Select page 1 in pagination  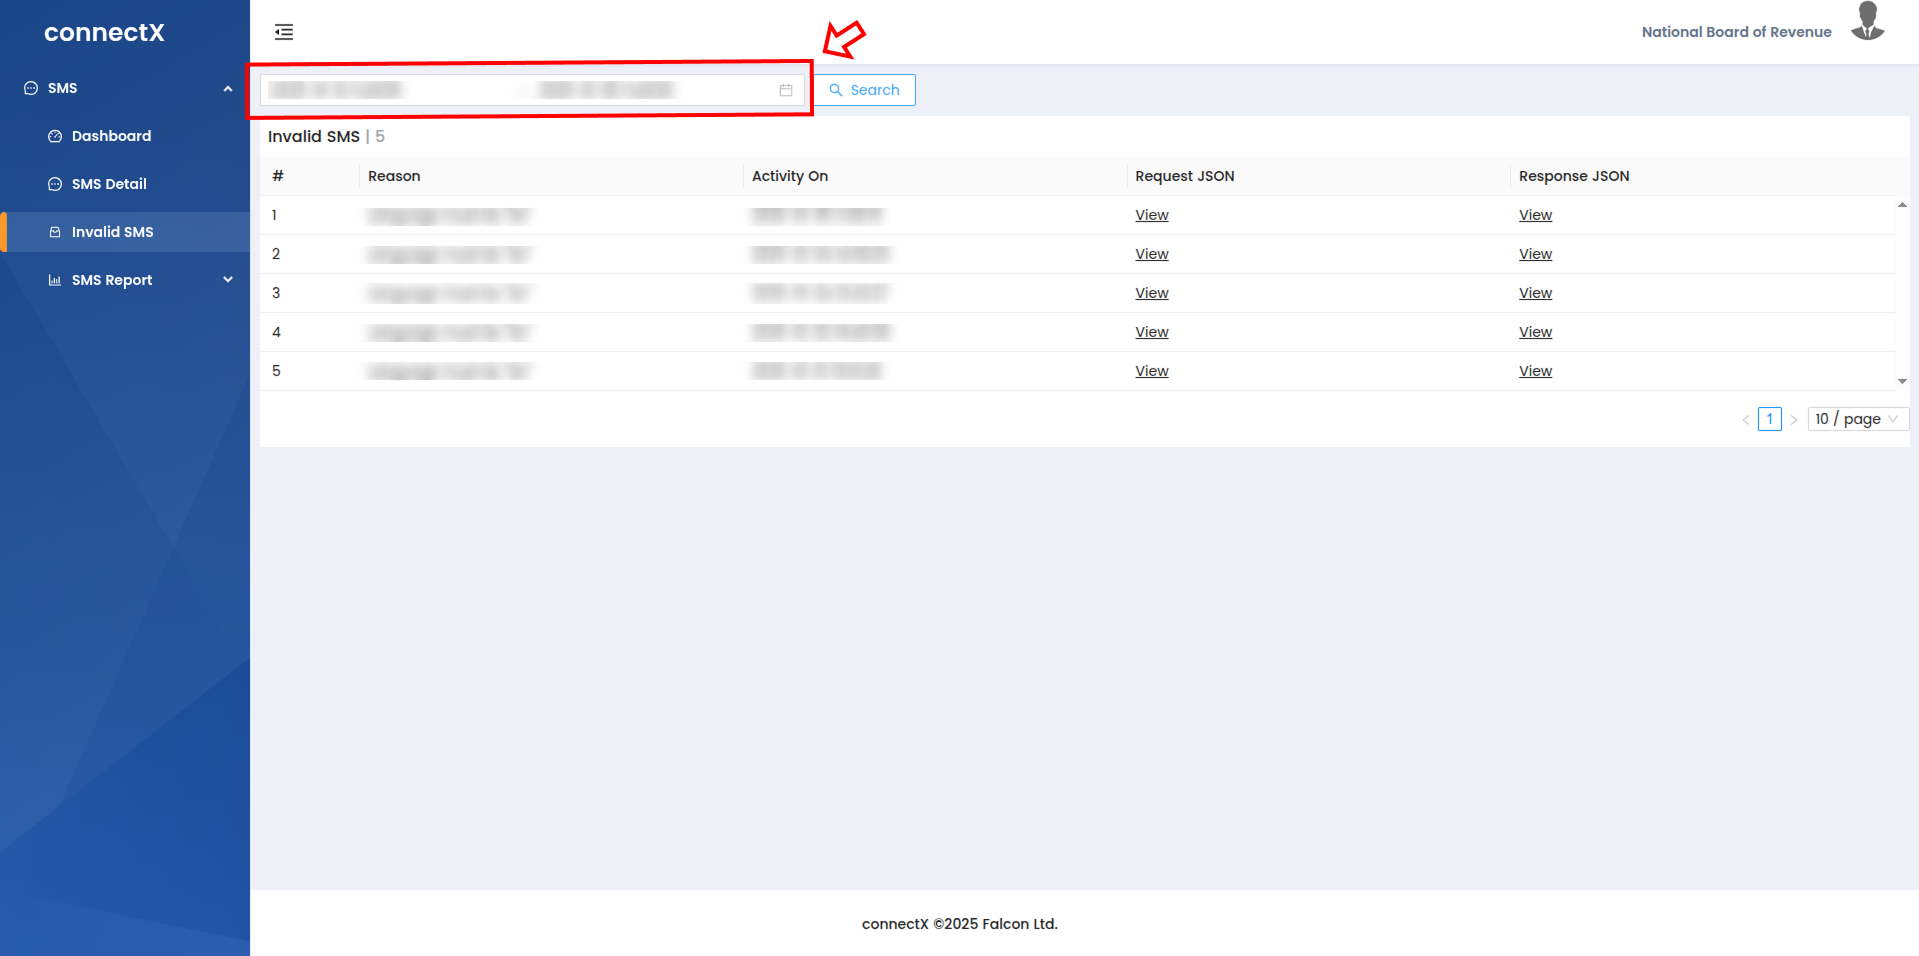[1769, 419]
